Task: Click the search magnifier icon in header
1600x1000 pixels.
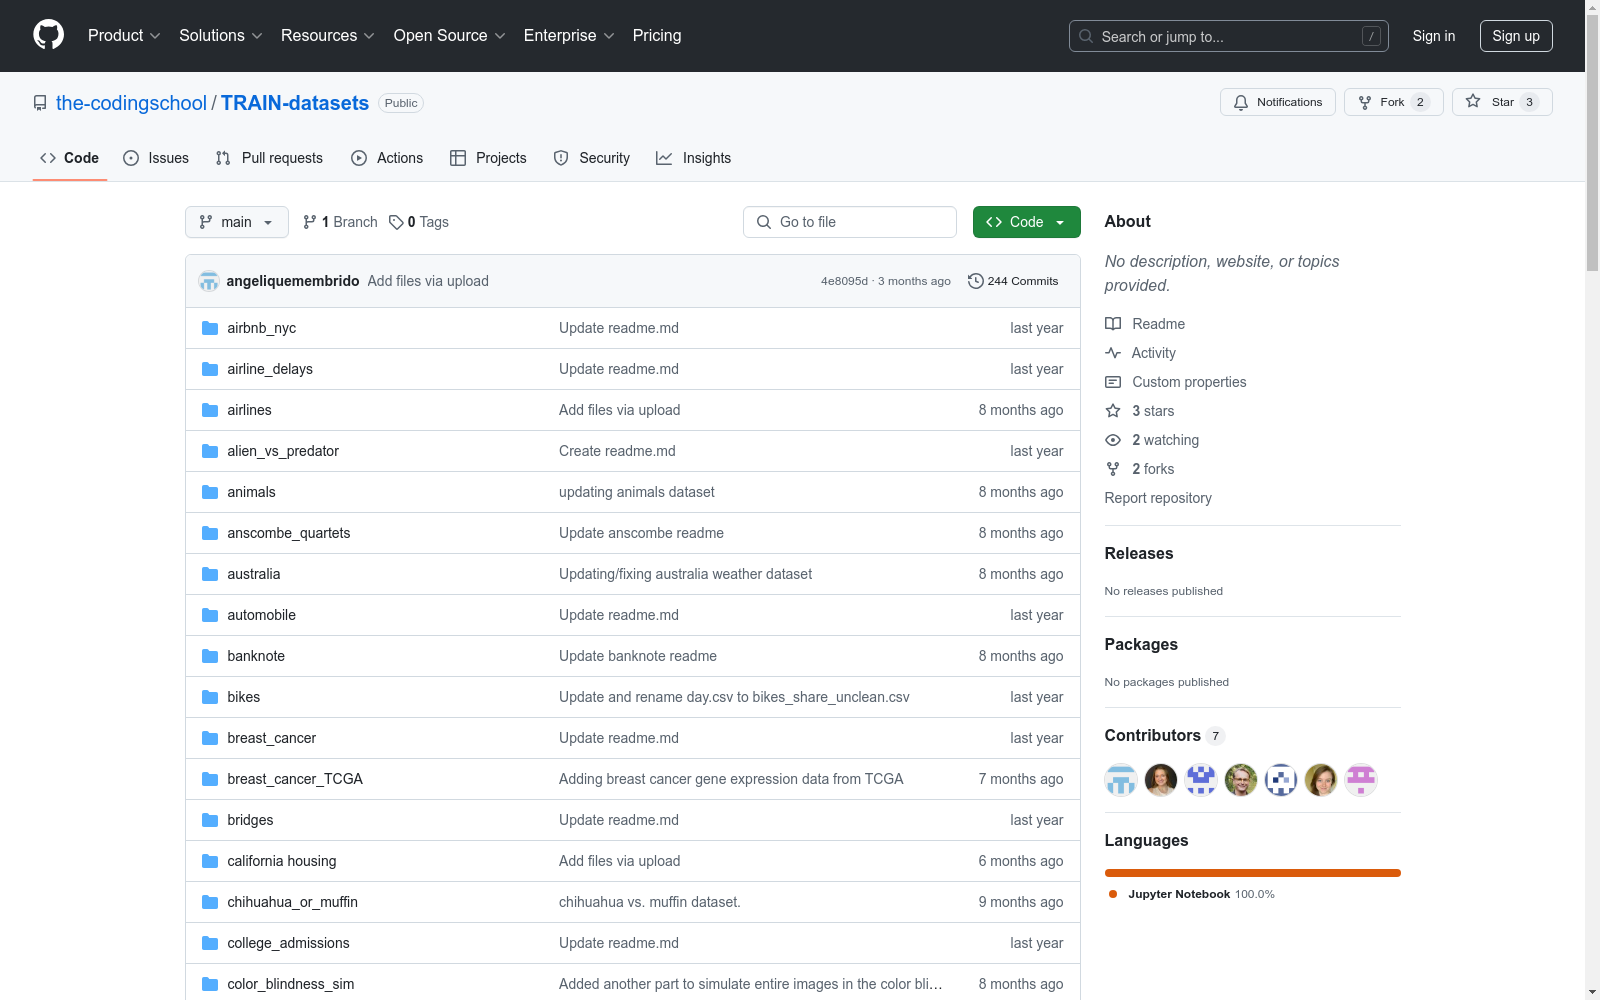Action: (x=1086, y=36)
